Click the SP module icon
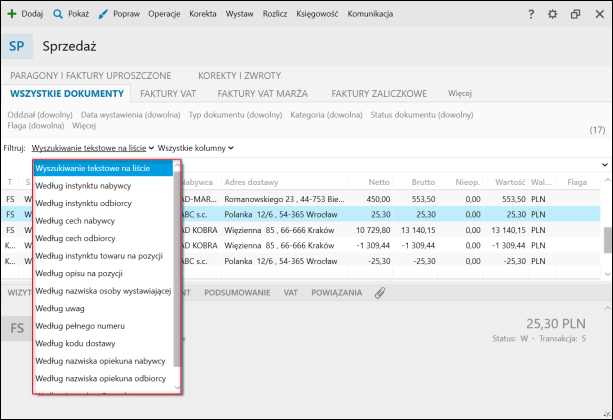This screenshot has height=420, width=613. (17, 46)
